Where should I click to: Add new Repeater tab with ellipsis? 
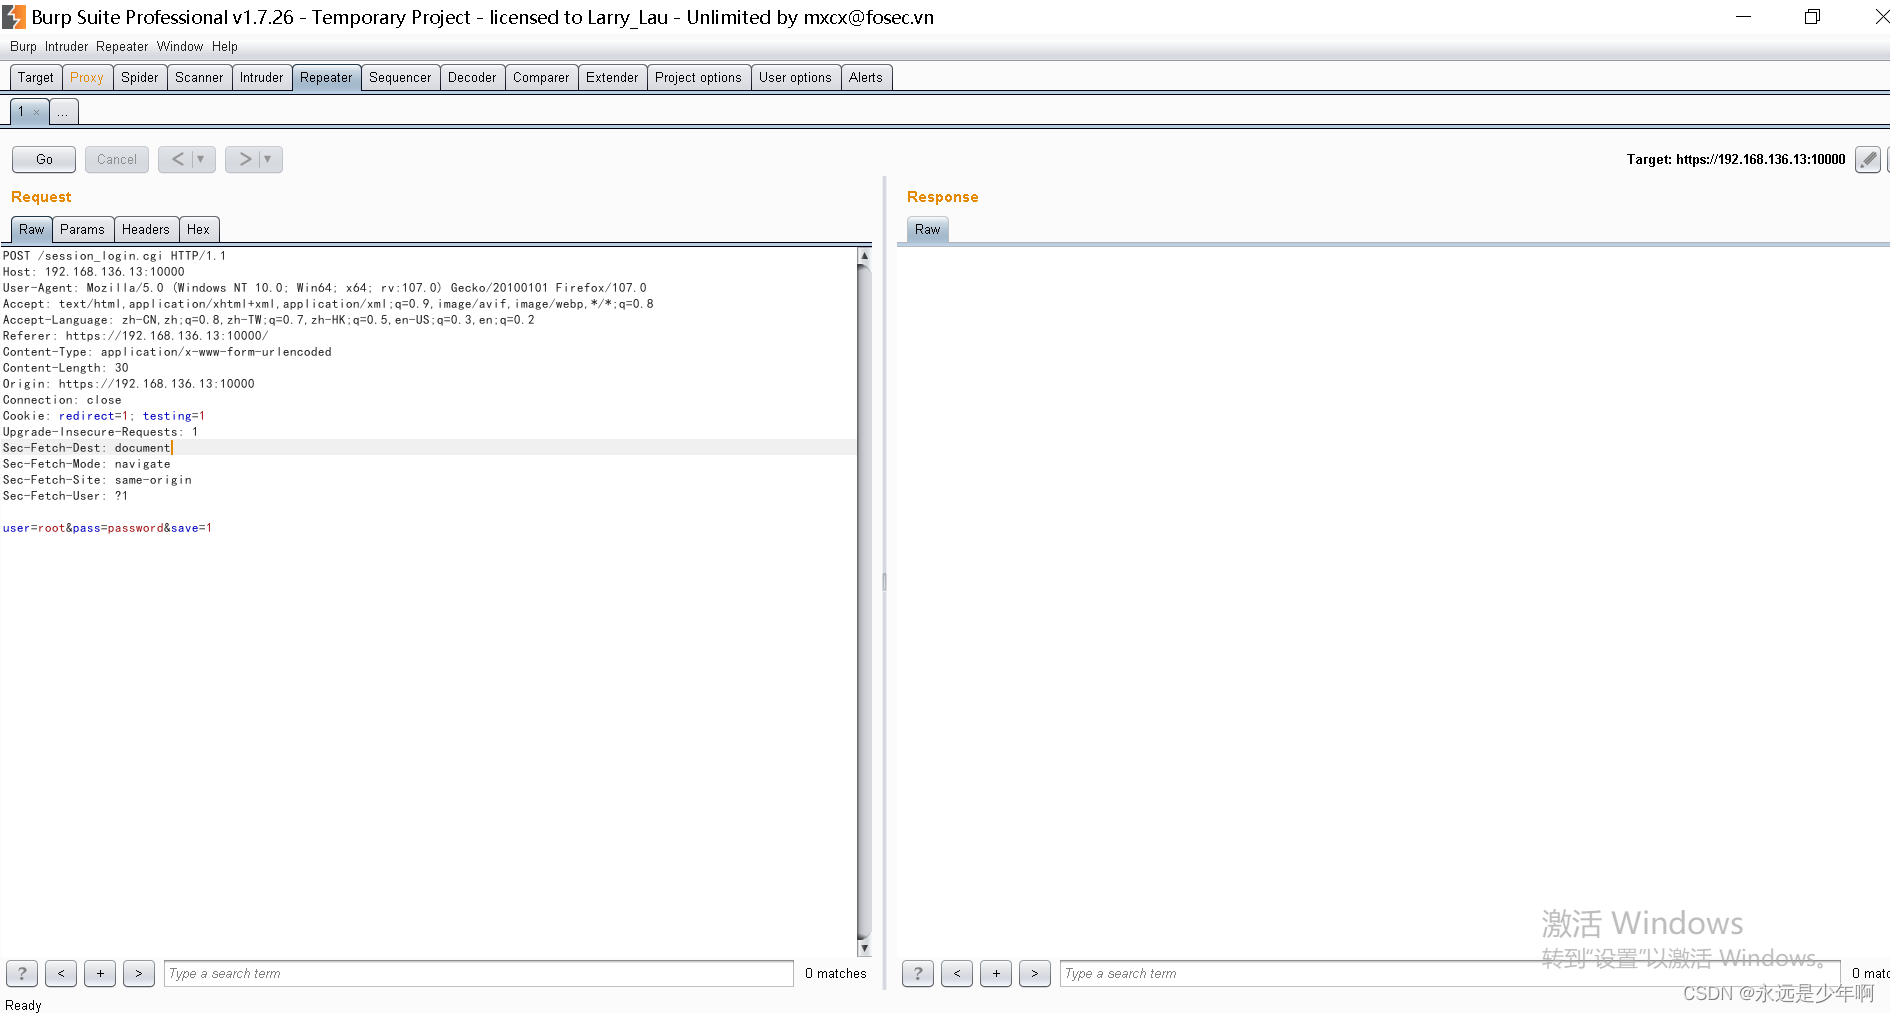63,112
